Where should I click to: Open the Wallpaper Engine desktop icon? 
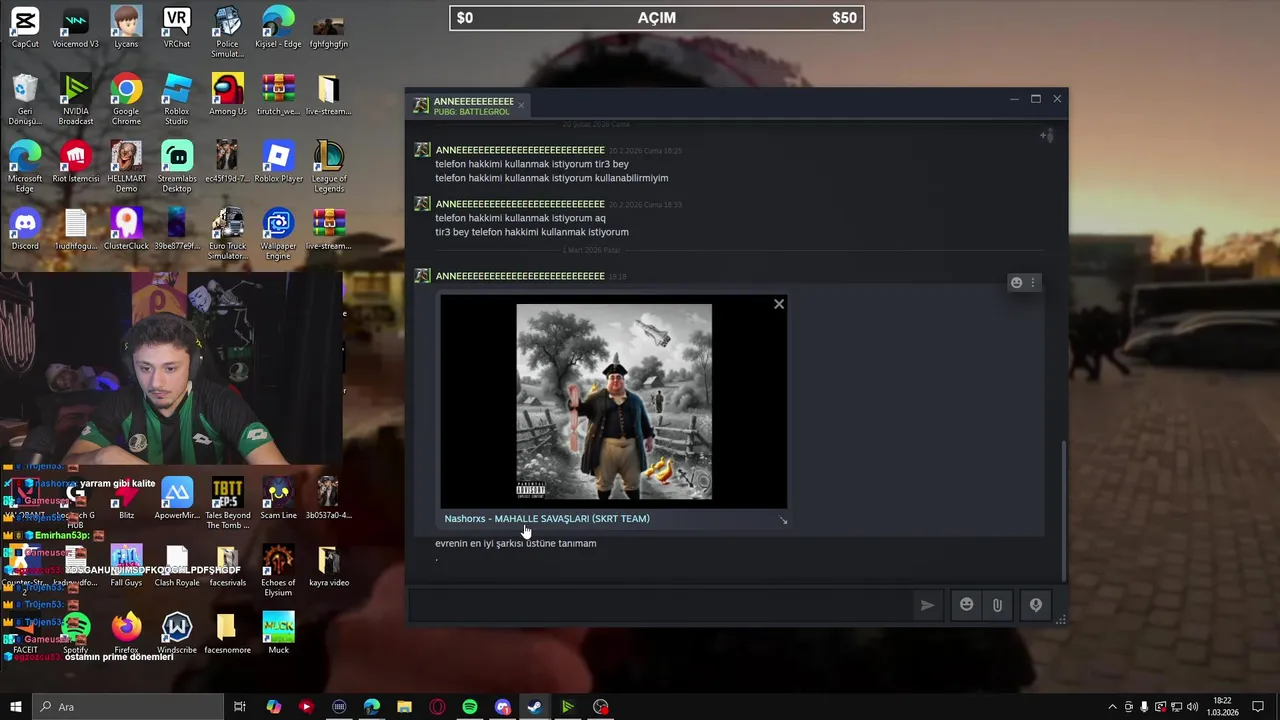point(278,234)
